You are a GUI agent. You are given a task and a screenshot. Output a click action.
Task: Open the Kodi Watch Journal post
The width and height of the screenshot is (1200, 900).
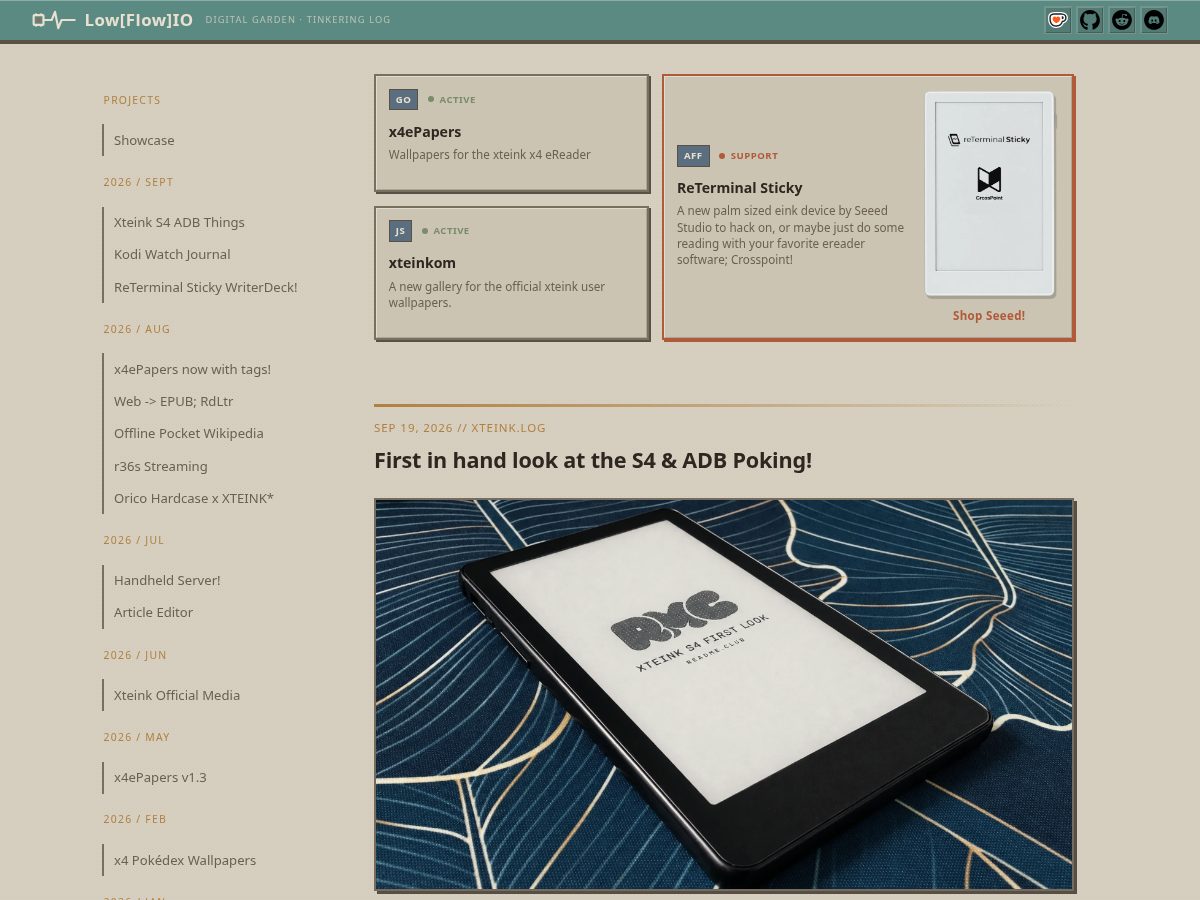(x=172, y=254)
